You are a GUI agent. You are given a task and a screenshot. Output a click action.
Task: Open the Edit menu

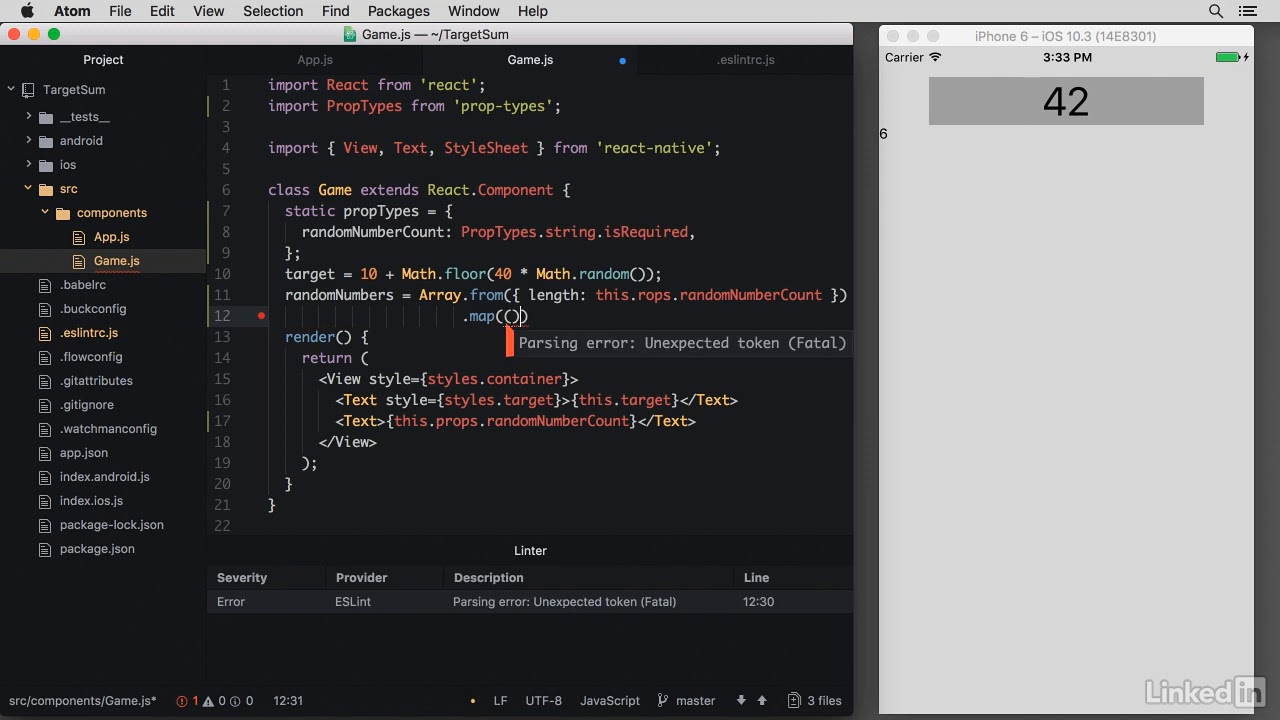[x=162, y=11]
